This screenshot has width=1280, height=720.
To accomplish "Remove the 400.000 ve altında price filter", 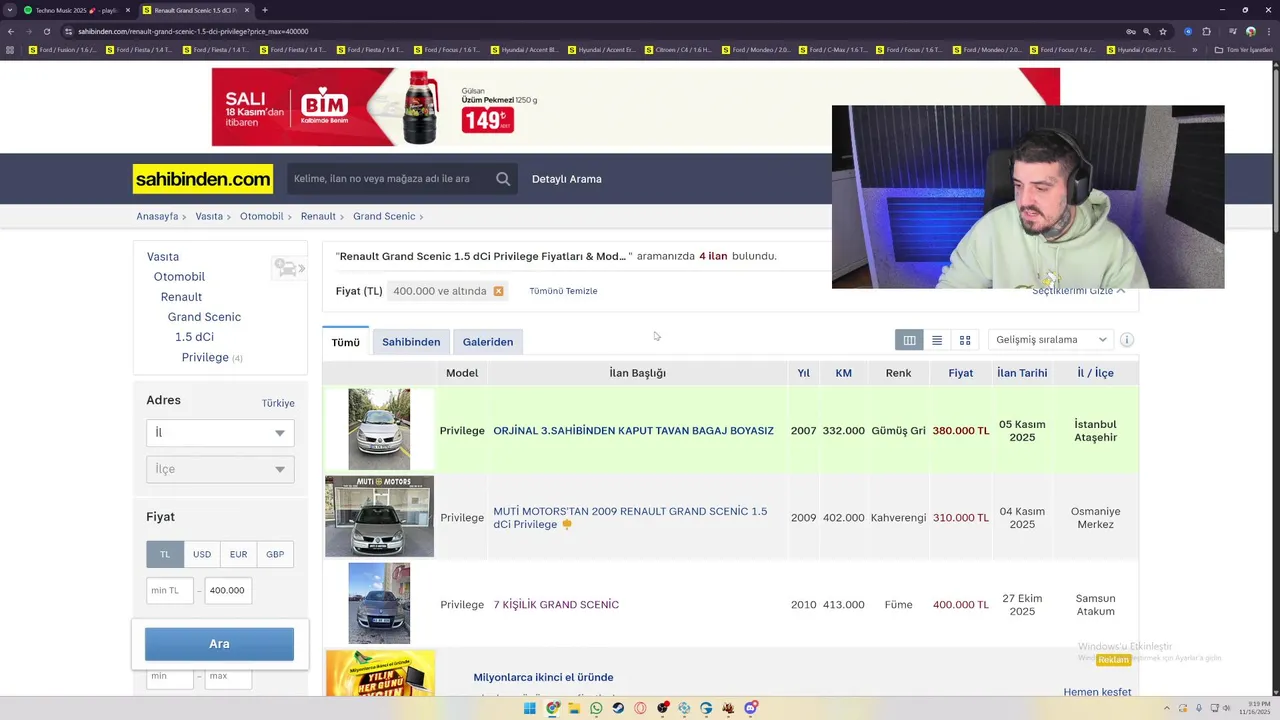I will point(498,291).
